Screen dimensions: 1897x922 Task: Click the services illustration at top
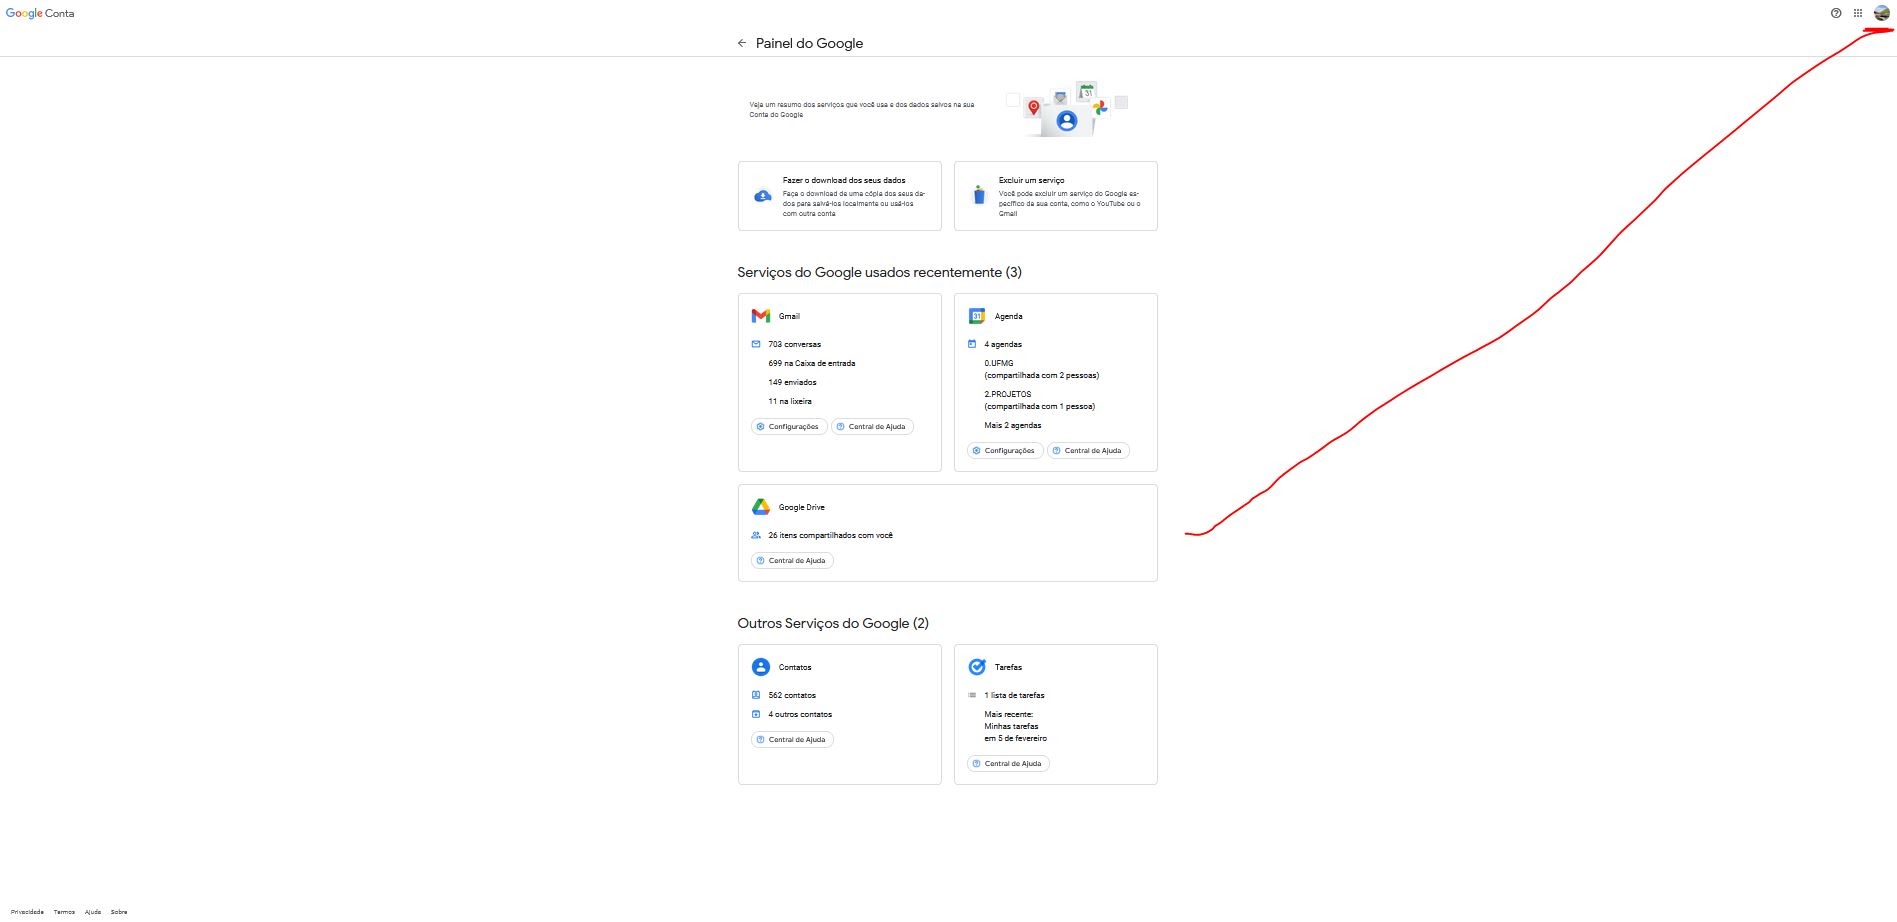click(1067, 108)
